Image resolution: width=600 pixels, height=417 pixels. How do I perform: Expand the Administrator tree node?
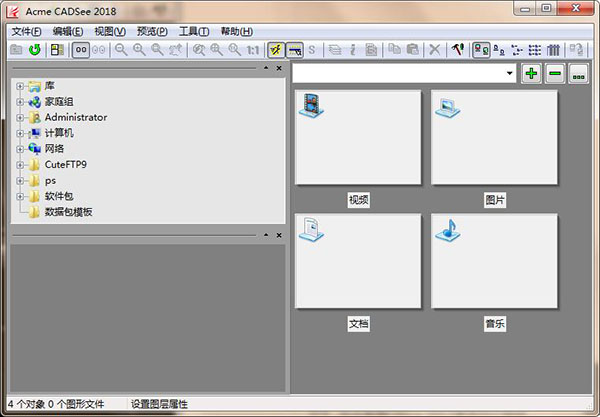pos(20,118)
